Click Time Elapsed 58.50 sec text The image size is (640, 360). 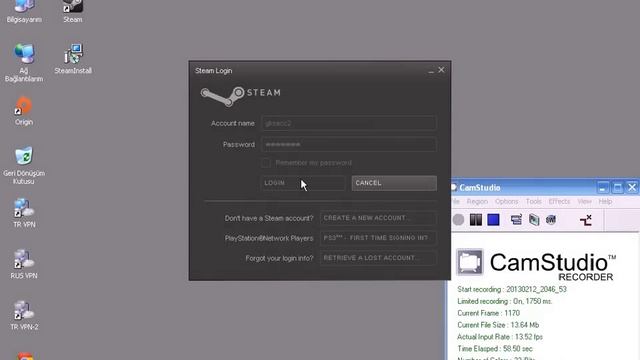495,349
